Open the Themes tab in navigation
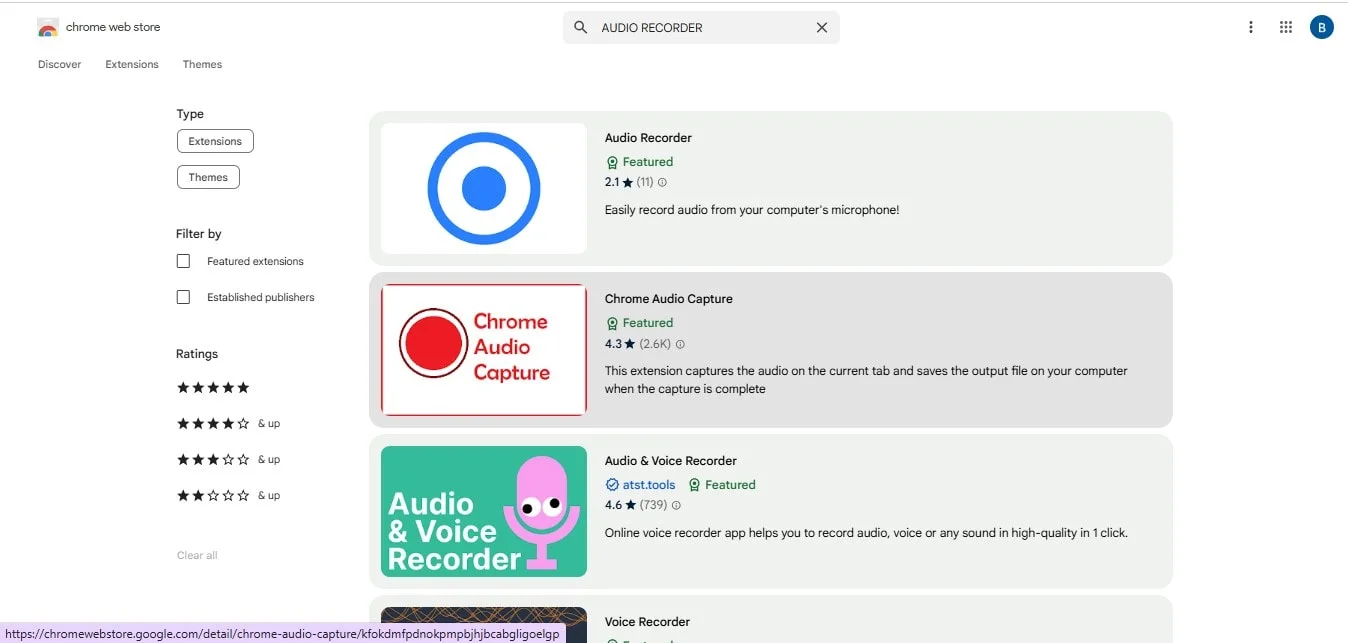The image size is (1348, 643). click(202, 64)
